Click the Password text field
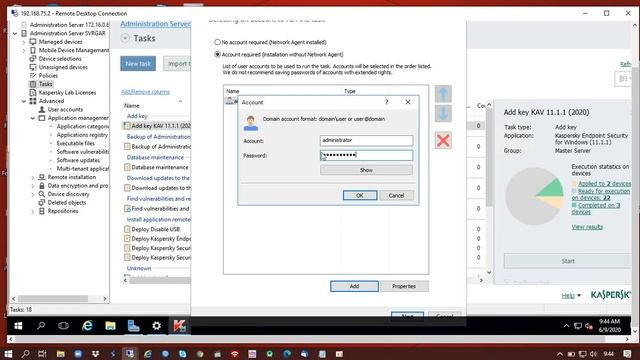640x360 pixels. (366, 155)
